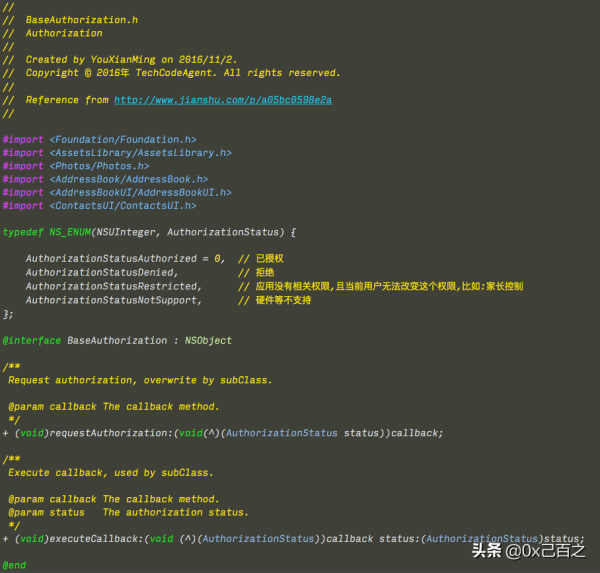Click the typedef keyword
600x573 pixels.
(x=23, y=232)
